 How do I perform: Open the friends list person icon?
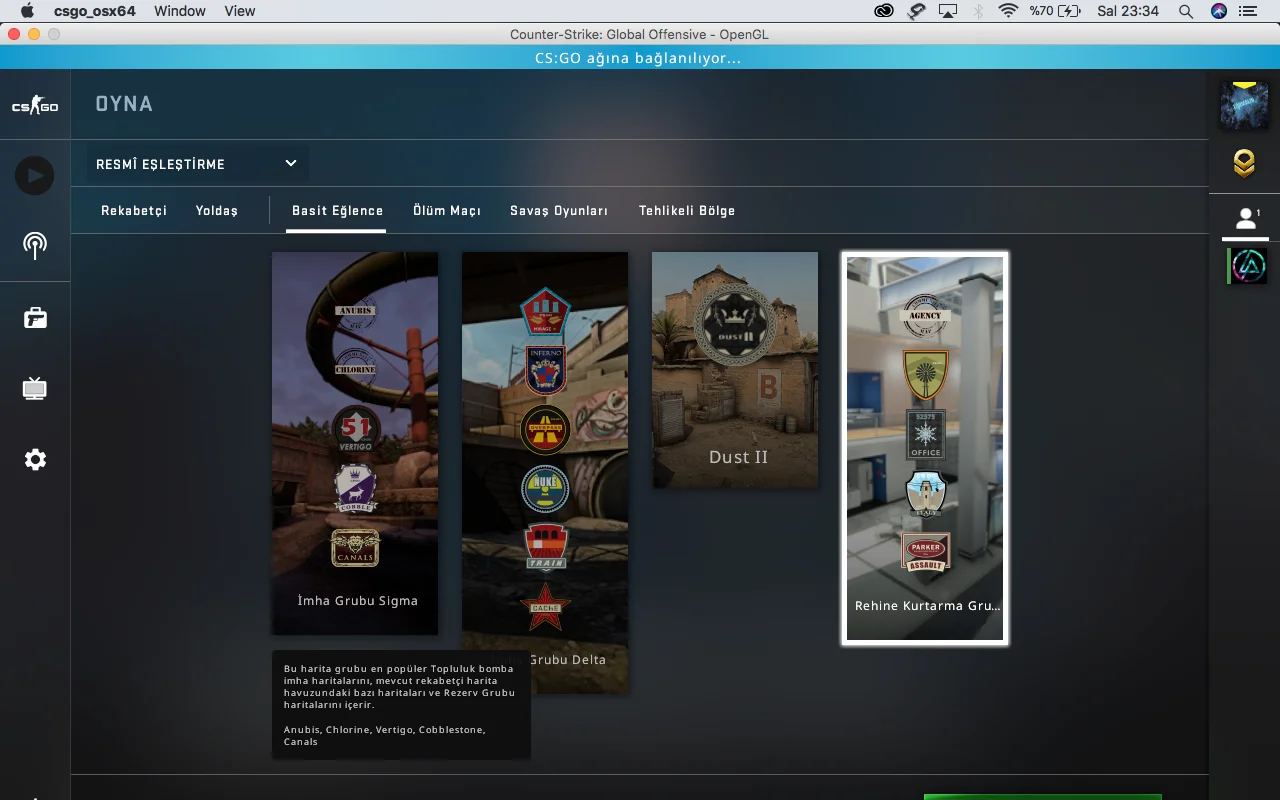(x=1245, y=219)
